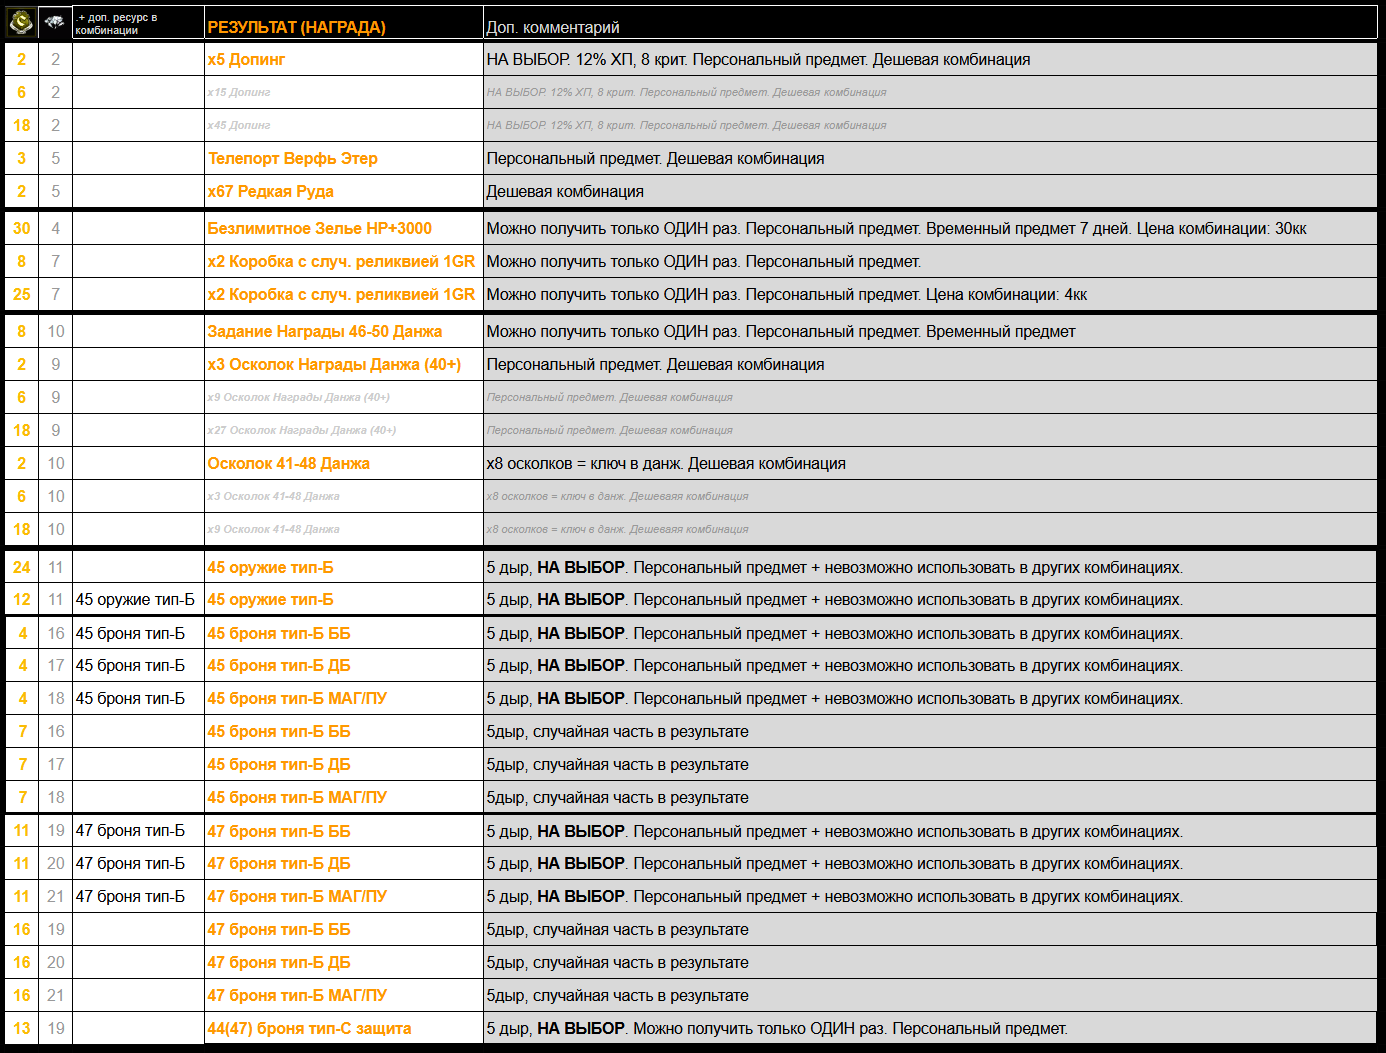Click the orange 3 beside "Телепорт Верфь Этер"
1386x1053 pixels.
click(22, 158)
